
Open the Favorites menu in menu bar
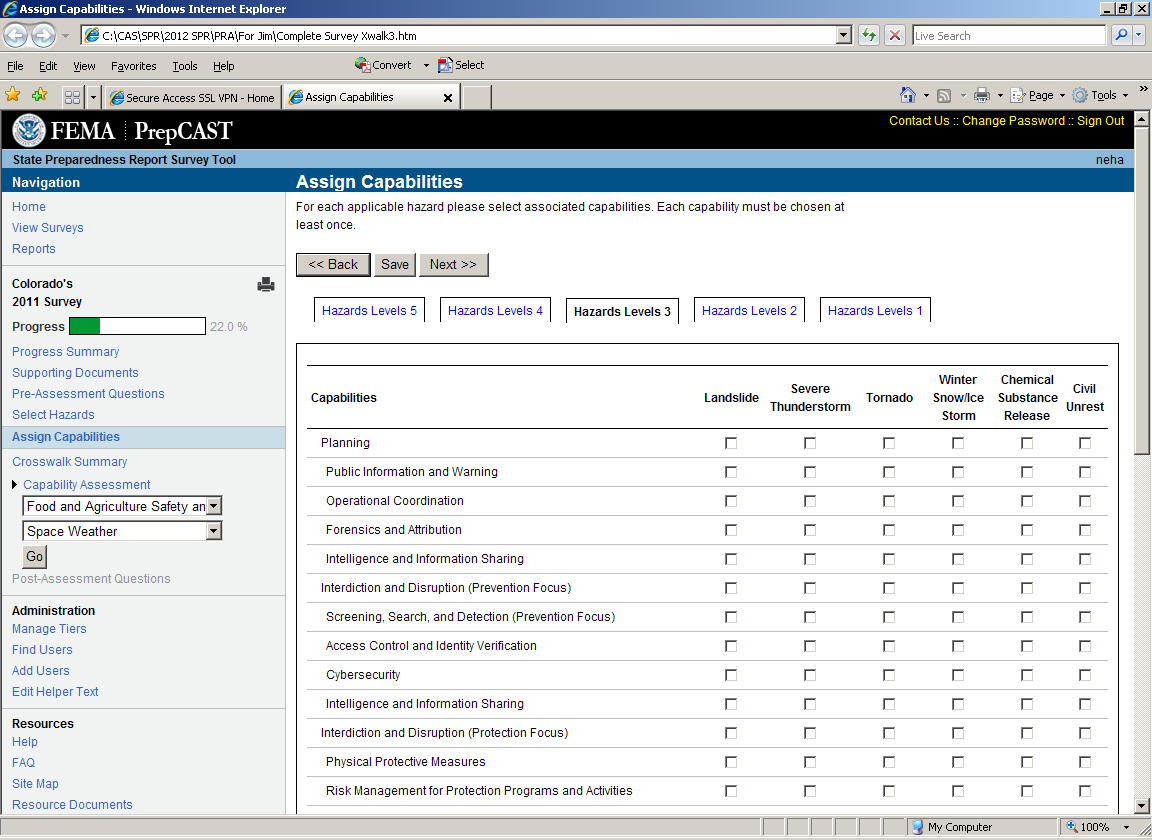click(133, 66)
